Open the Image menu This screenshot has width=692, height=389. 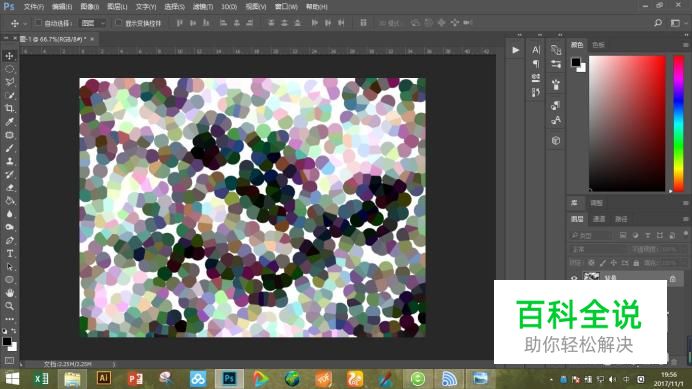coord(90,7)
